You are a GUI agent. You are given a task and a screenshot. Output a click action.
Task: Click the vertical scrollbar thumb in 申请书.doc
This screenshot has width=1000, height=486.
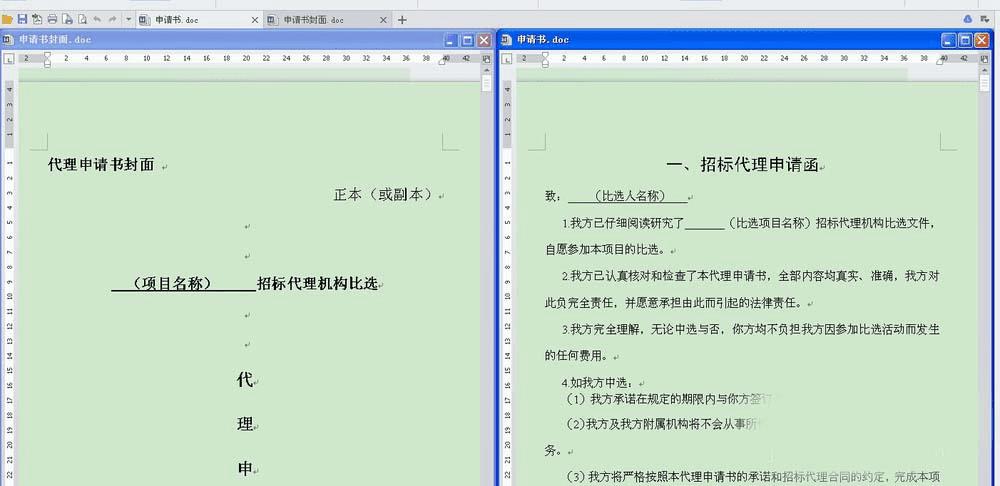point(985,84)
